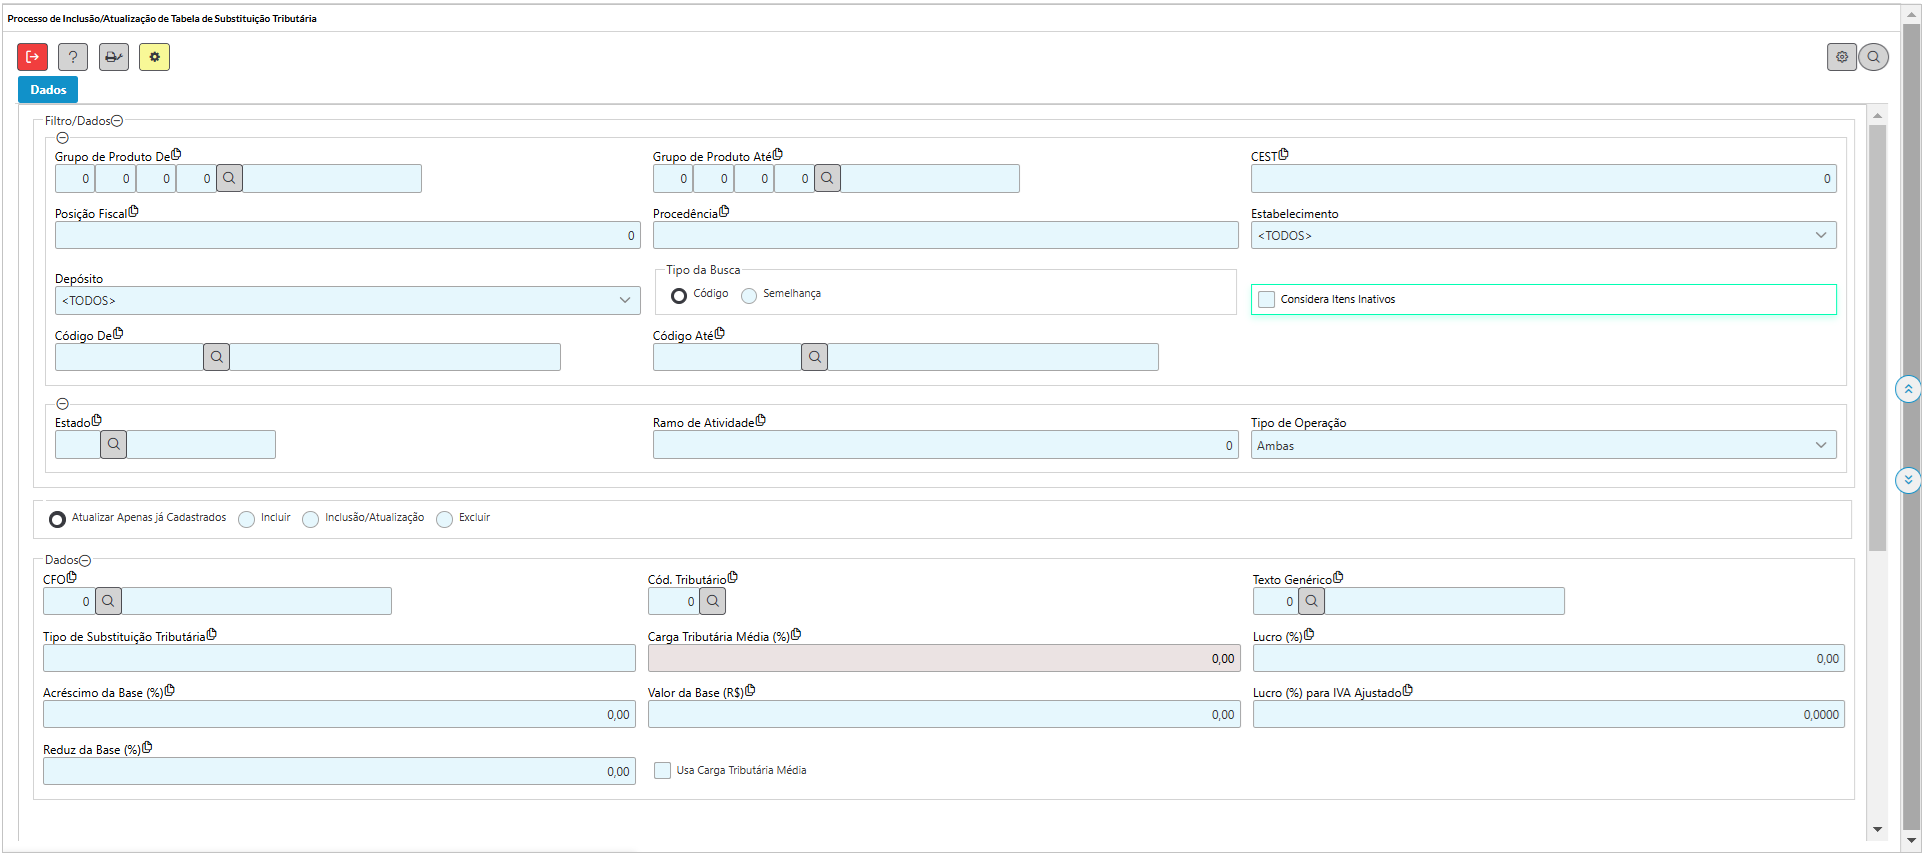Click the Posição Fiscal input field
Viewport: 1925px width, 855px height.
click(x=346, y=235)
